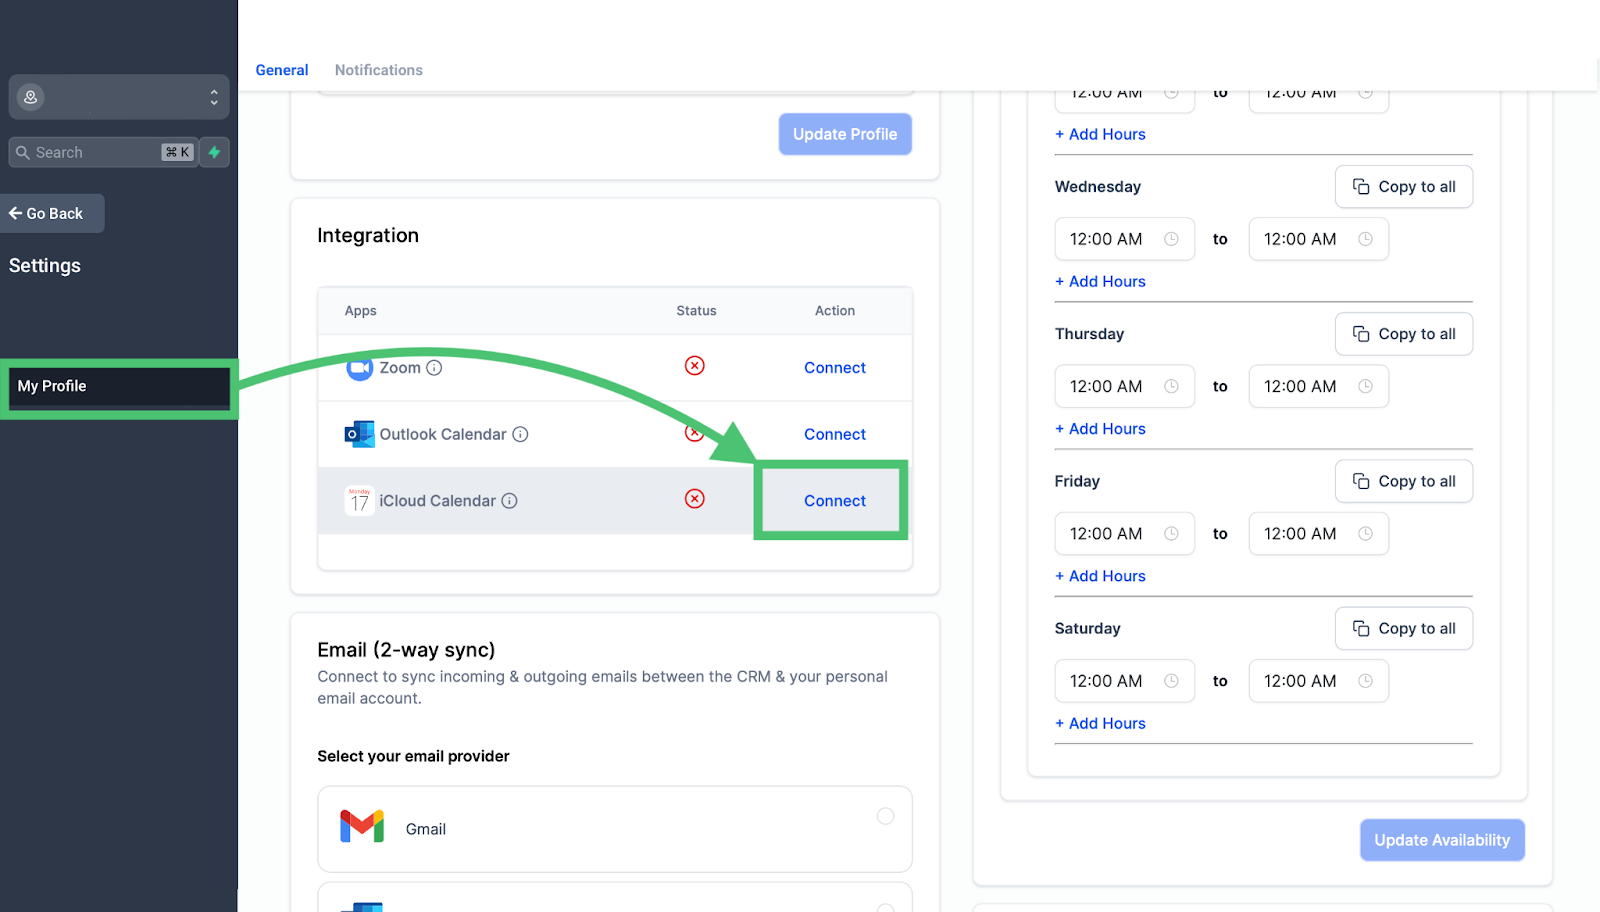Click the Email (2-way sync) heading
Image resolution: width=1600 pixels, height=912 pixels.
406,650
